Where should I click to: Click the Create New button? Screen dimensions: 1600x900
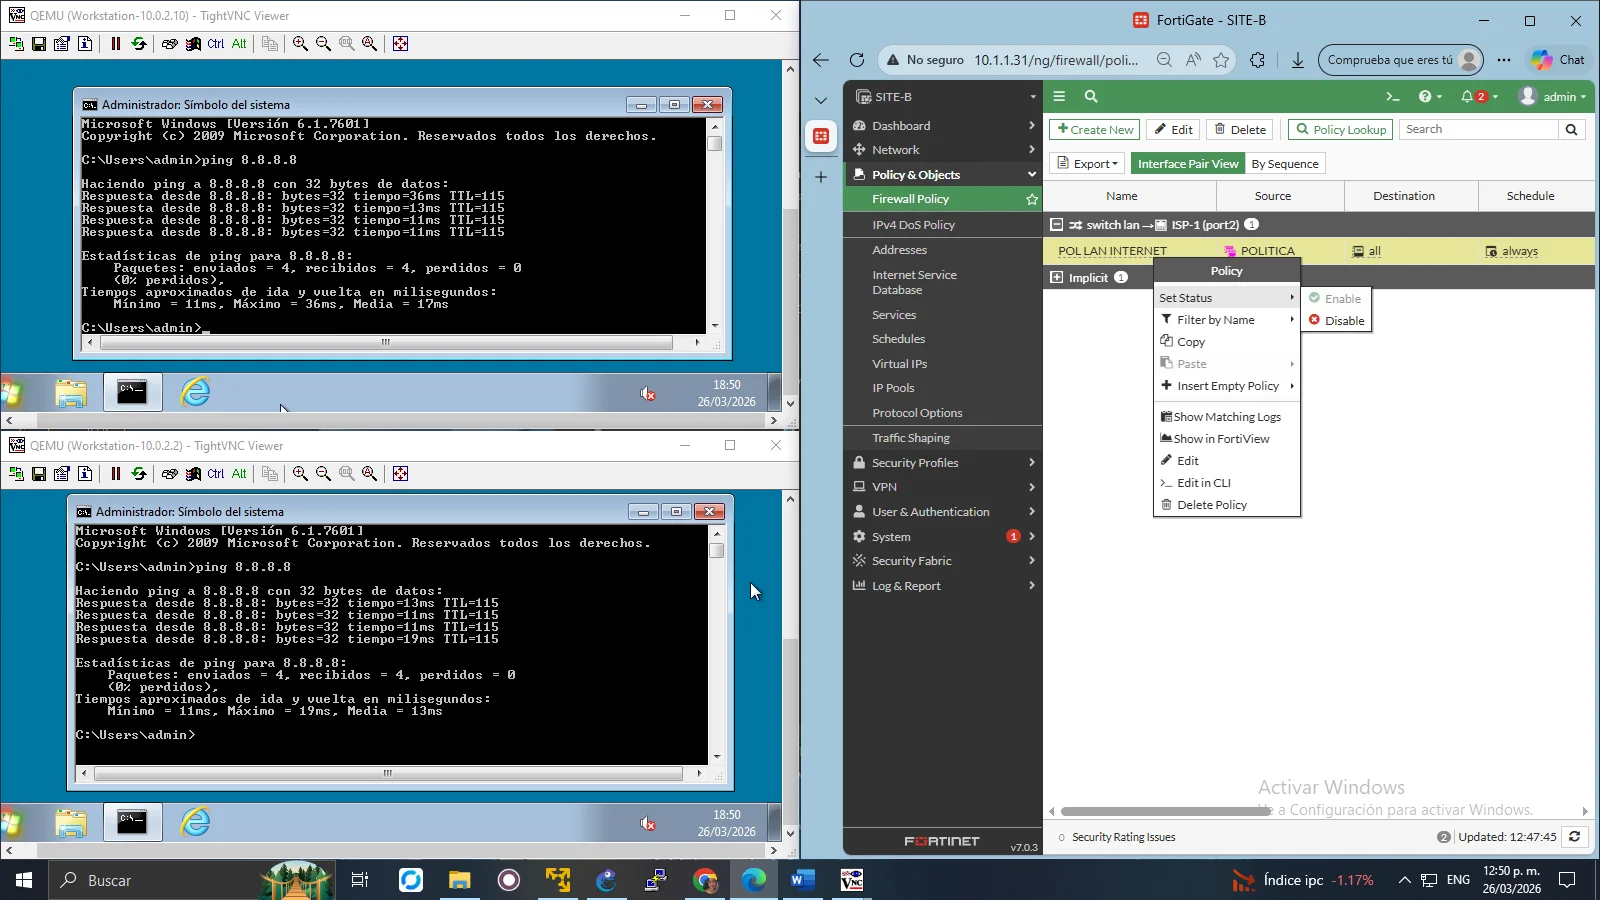coord(1095,129)
